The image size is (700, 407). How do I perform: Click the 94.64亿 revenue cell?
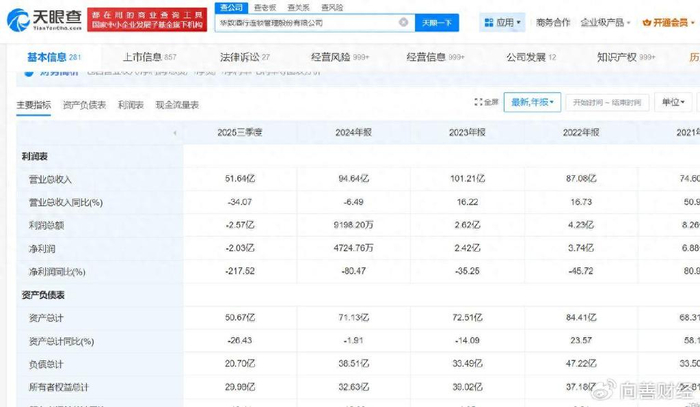tap(354, 179)
